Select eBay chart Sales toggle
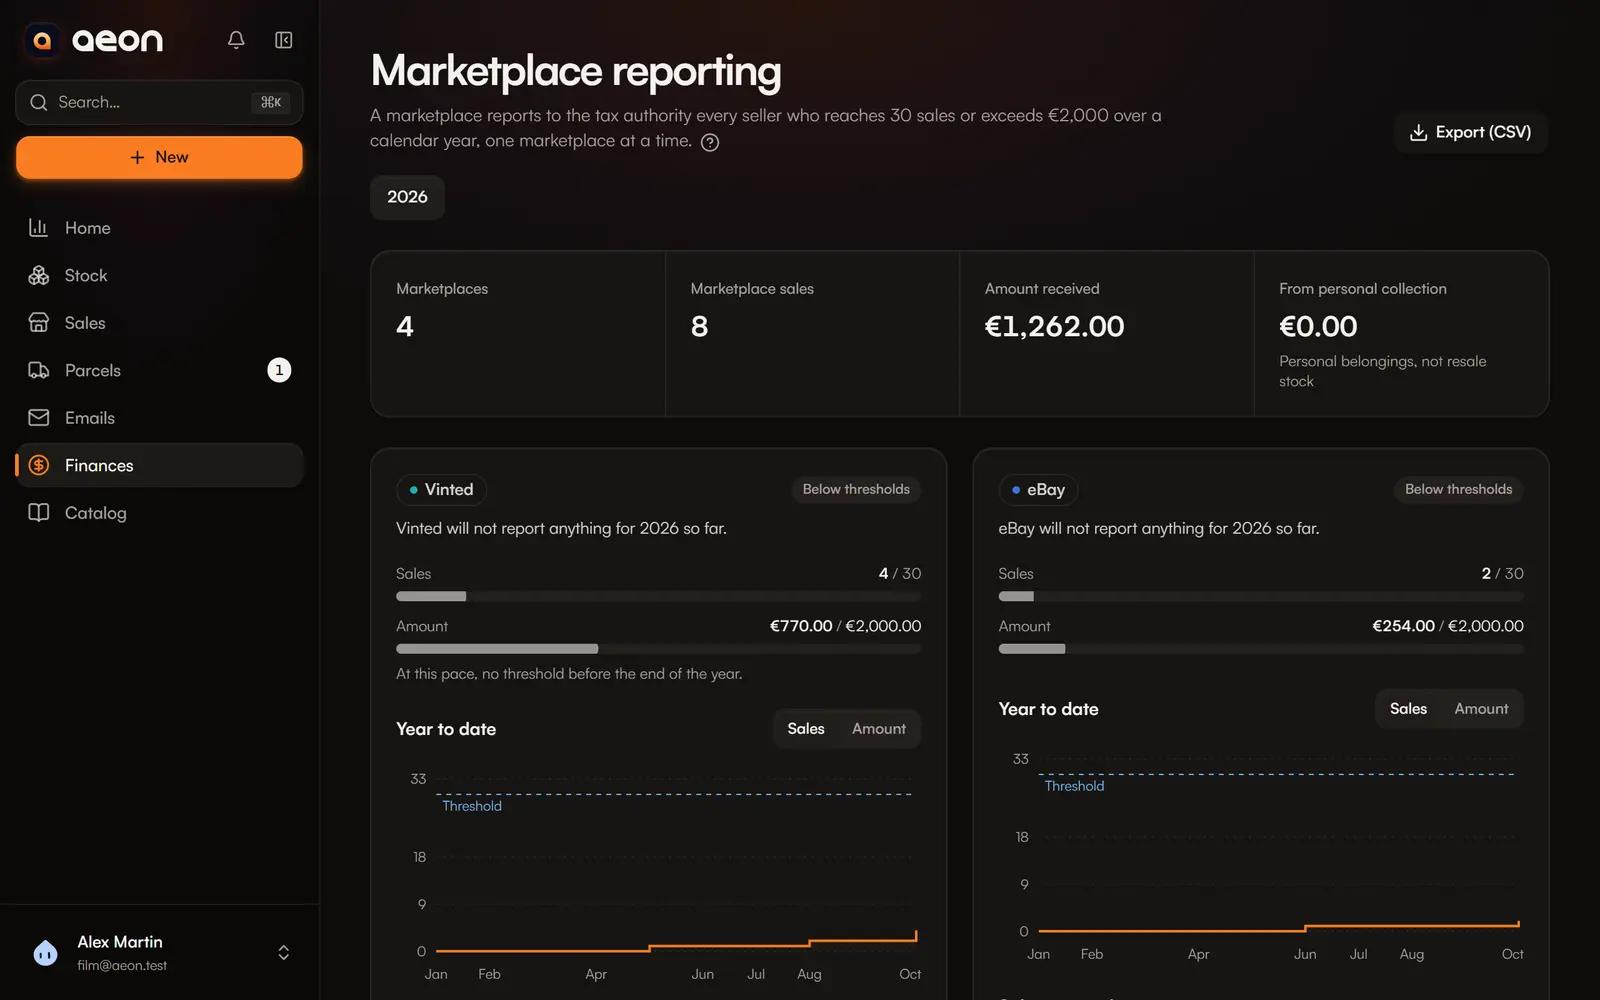This screenshot has height=1000, width=1600. (x=1408, y=709)
